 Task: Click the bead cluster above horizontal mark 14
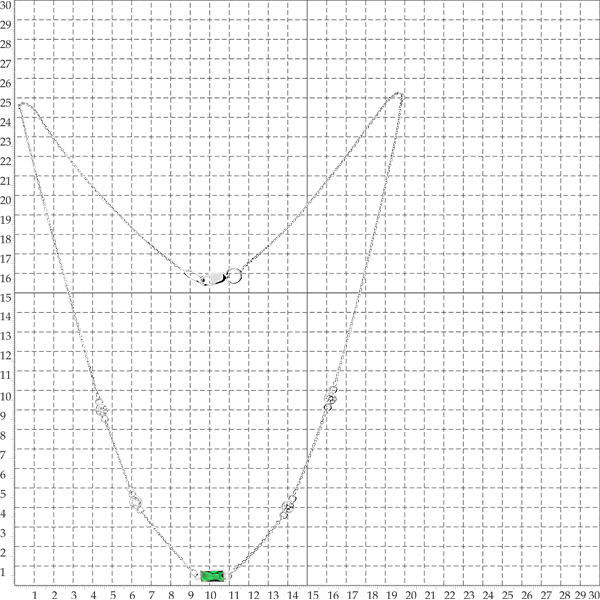click(x=288, y=507)
